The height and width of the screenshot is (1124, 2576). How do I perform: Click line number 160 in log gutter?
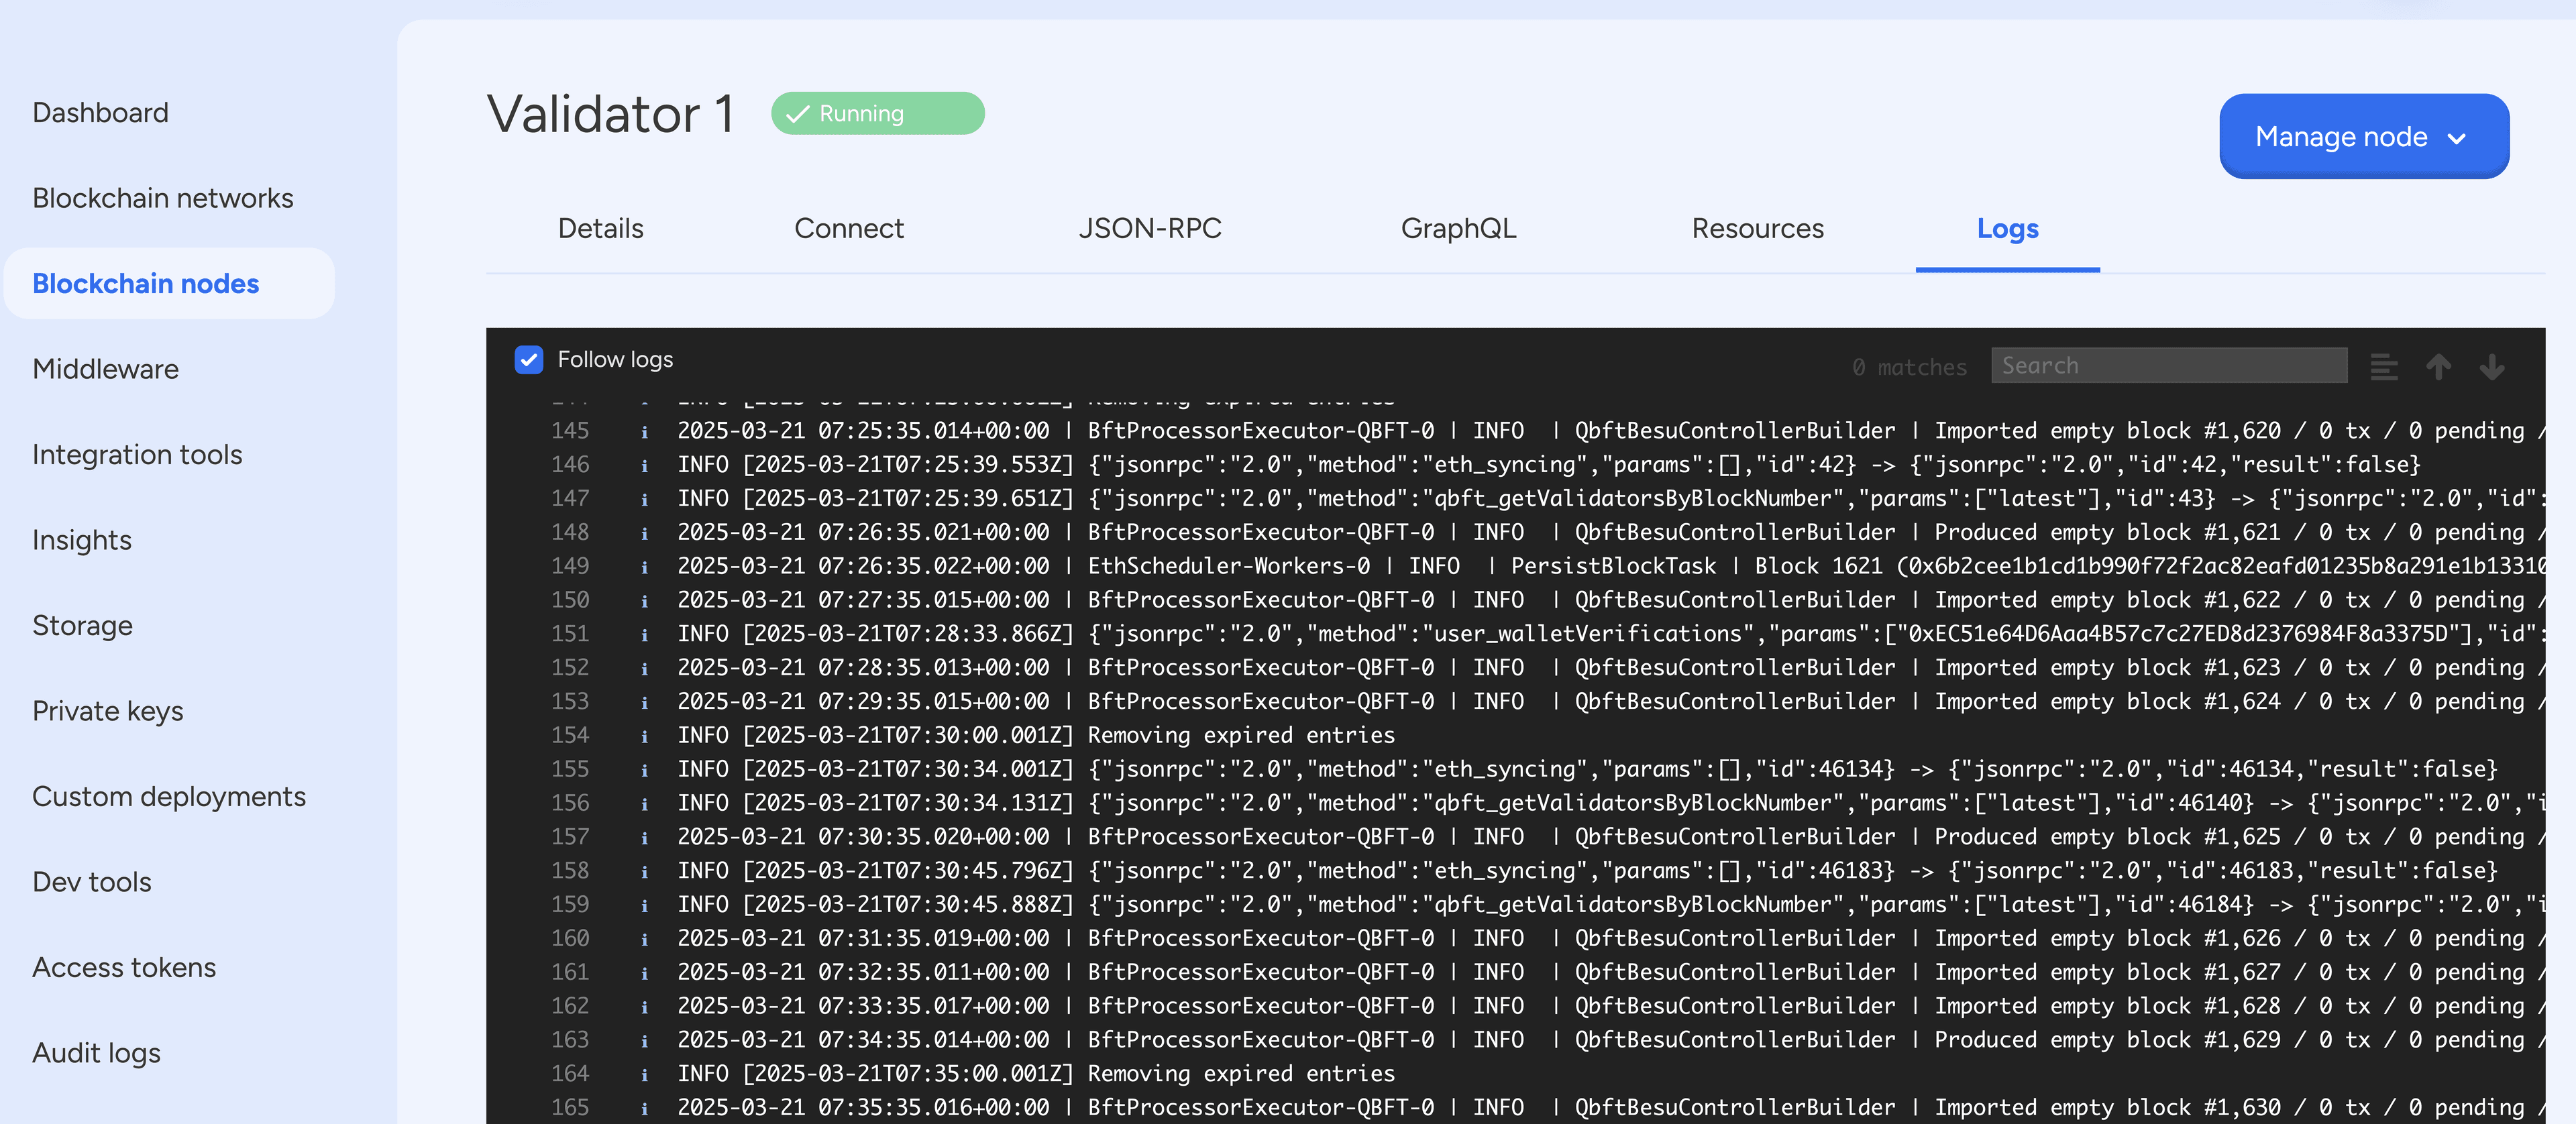[570, 938]
